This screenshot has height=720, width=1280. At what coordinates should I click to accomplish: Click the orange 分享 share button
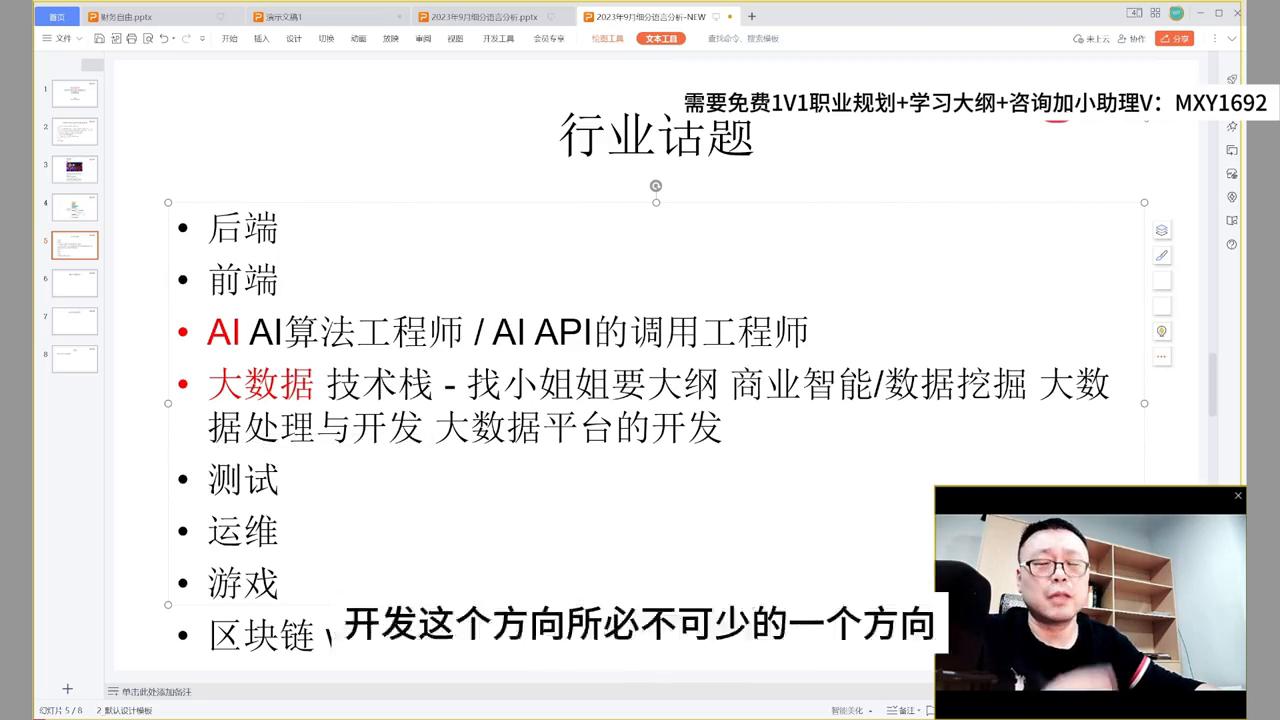[x=1175, y=38]
